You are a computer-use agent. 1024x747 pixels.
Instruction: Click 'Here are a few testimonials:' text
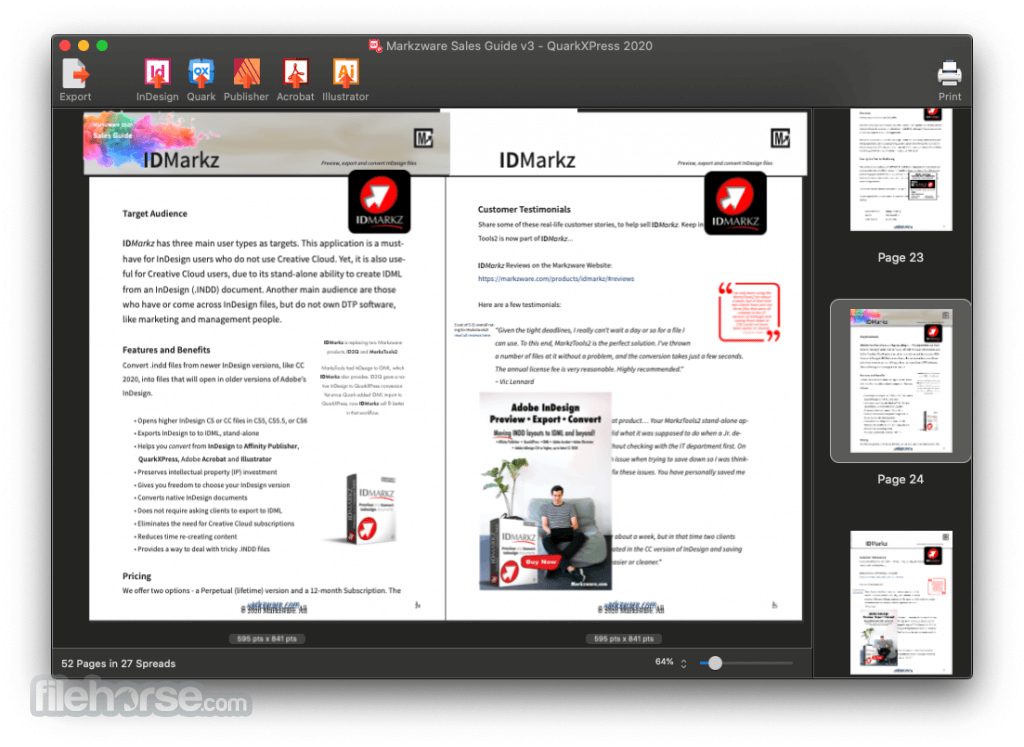tap(519, 305)
